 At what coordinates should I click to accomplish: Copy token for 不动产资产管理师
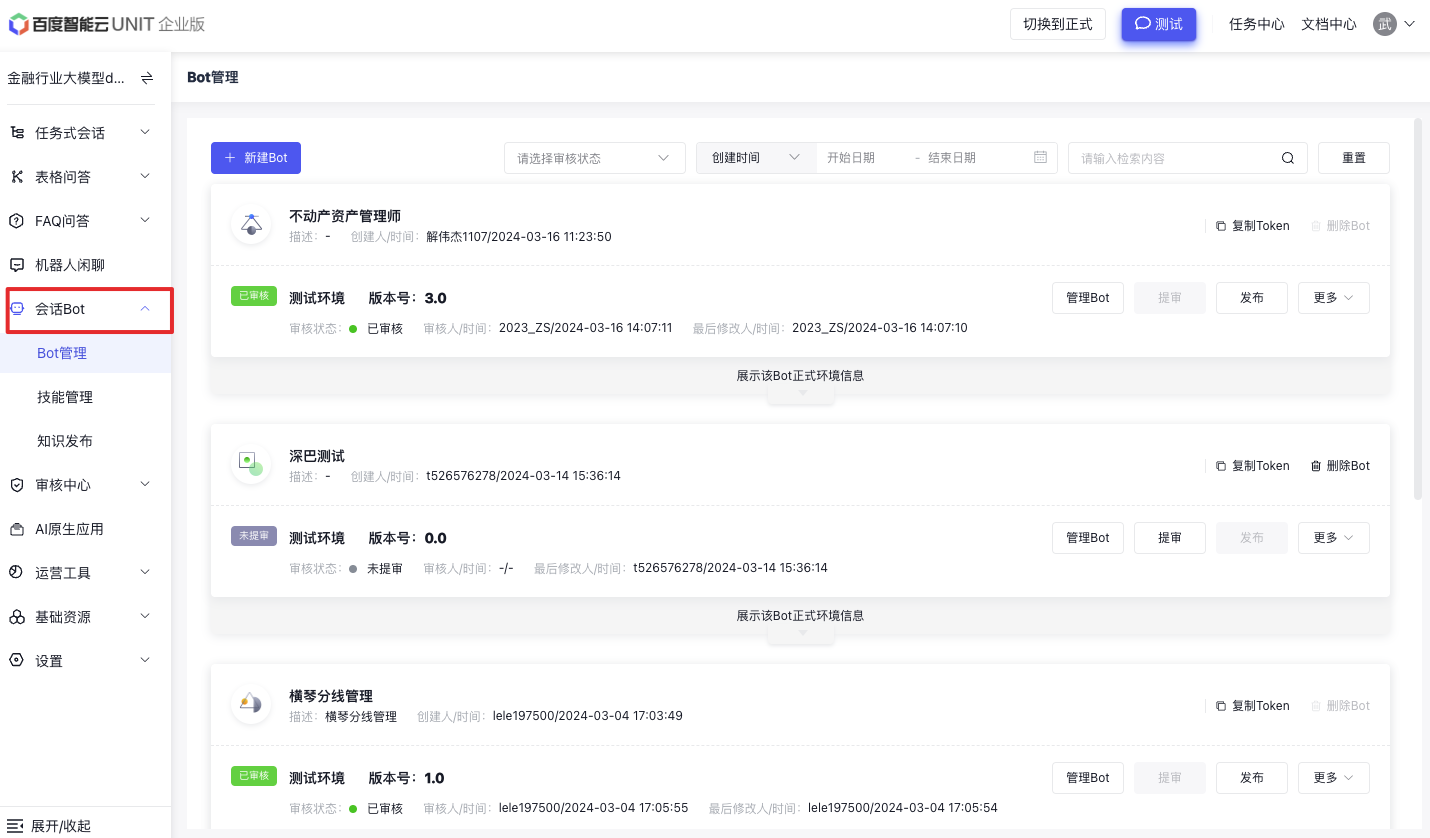1253,226
